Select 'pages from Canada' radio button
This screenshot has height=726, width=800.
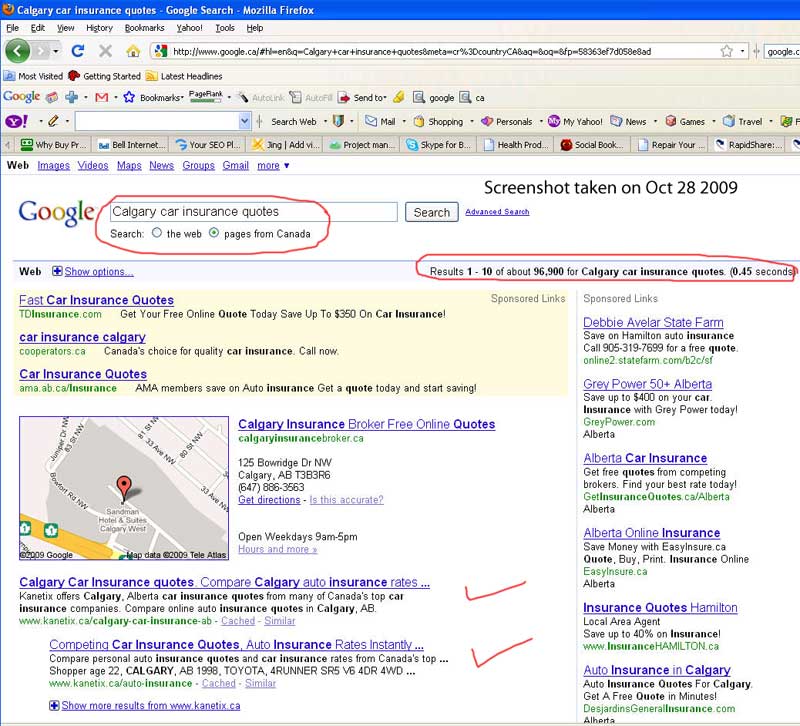click(x=214, y=233)
